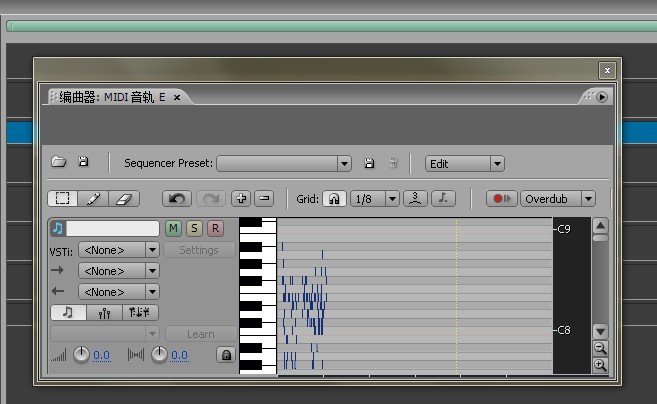Close the MIDI editor tab
The width and height of the screenshot is (657, 404).
click(x=177, y=98)
